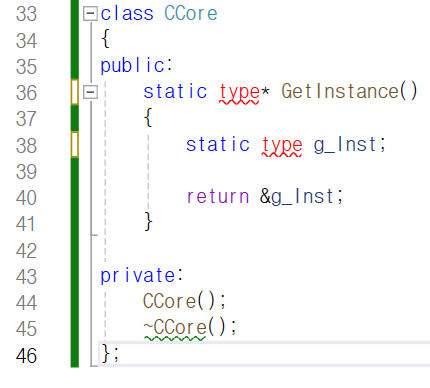The width and height of the screenshot is (430, 388).
Task: Click the closing brace on line 41
Action: tap(148, 222)
